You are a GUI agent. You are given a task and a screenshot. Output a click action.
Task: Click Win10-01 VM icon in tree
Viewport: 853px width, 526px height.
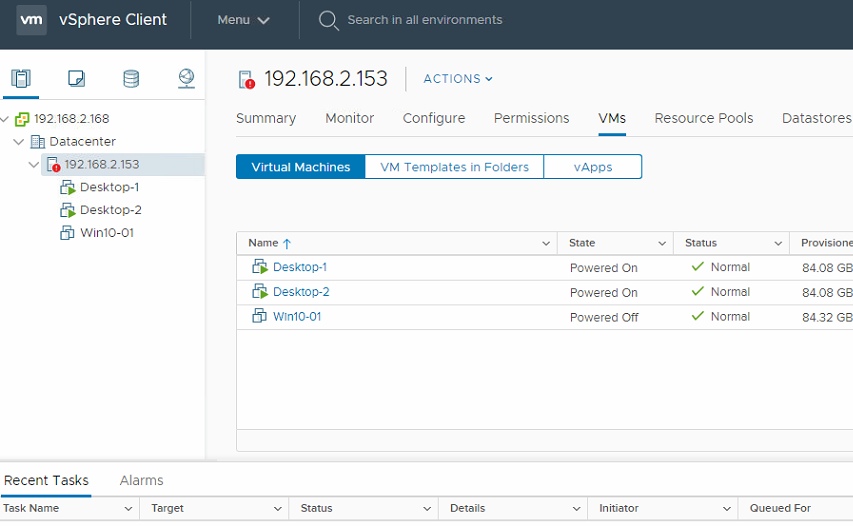[67, 233]
